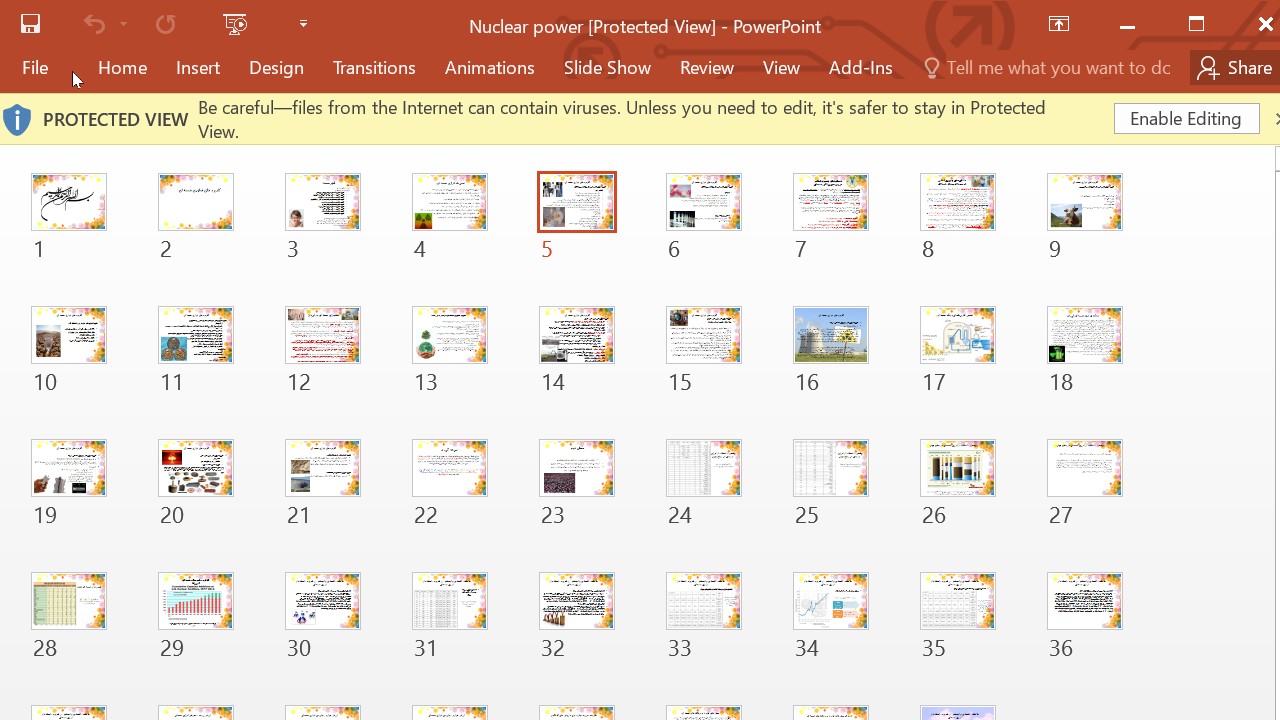
Task: Click the Share person icon
Action: tap(1208, 68)
